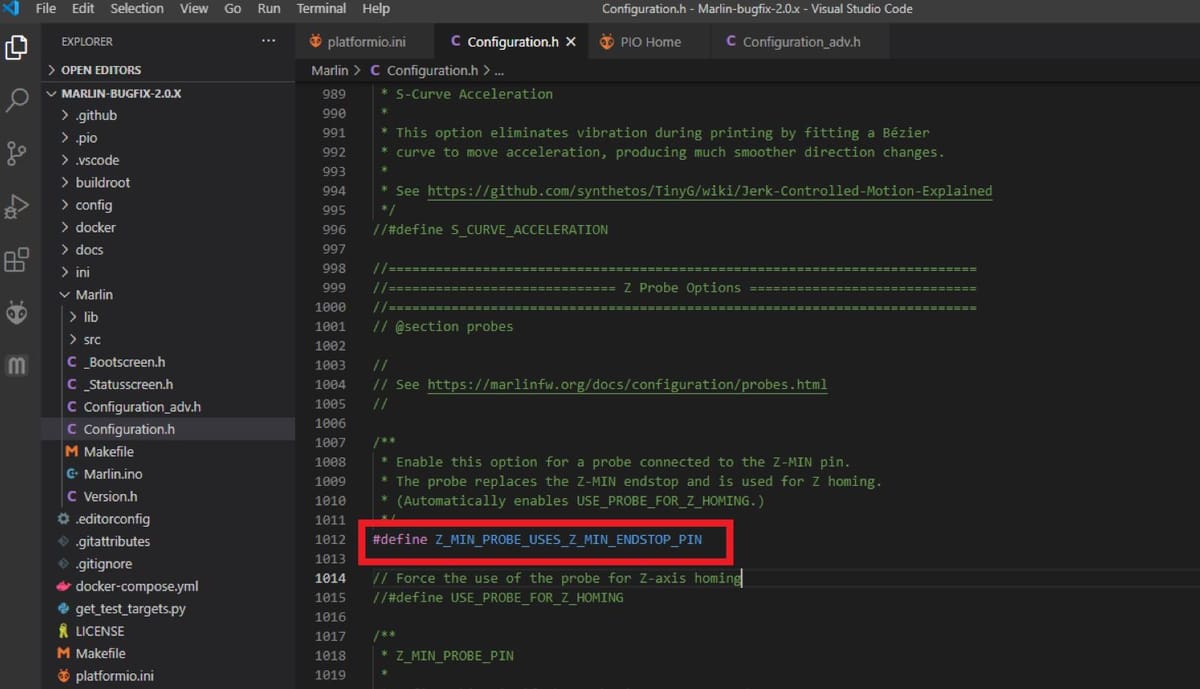Click the VS Code logo icon
Screen dimensions: 1200x689
tap(11, 9)
